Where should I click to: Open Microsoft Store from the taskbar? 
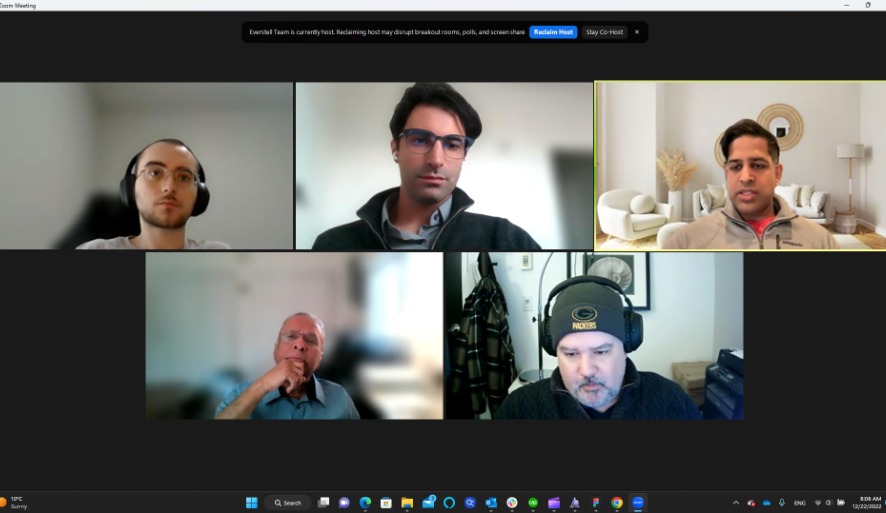click(x=386, y=502)
